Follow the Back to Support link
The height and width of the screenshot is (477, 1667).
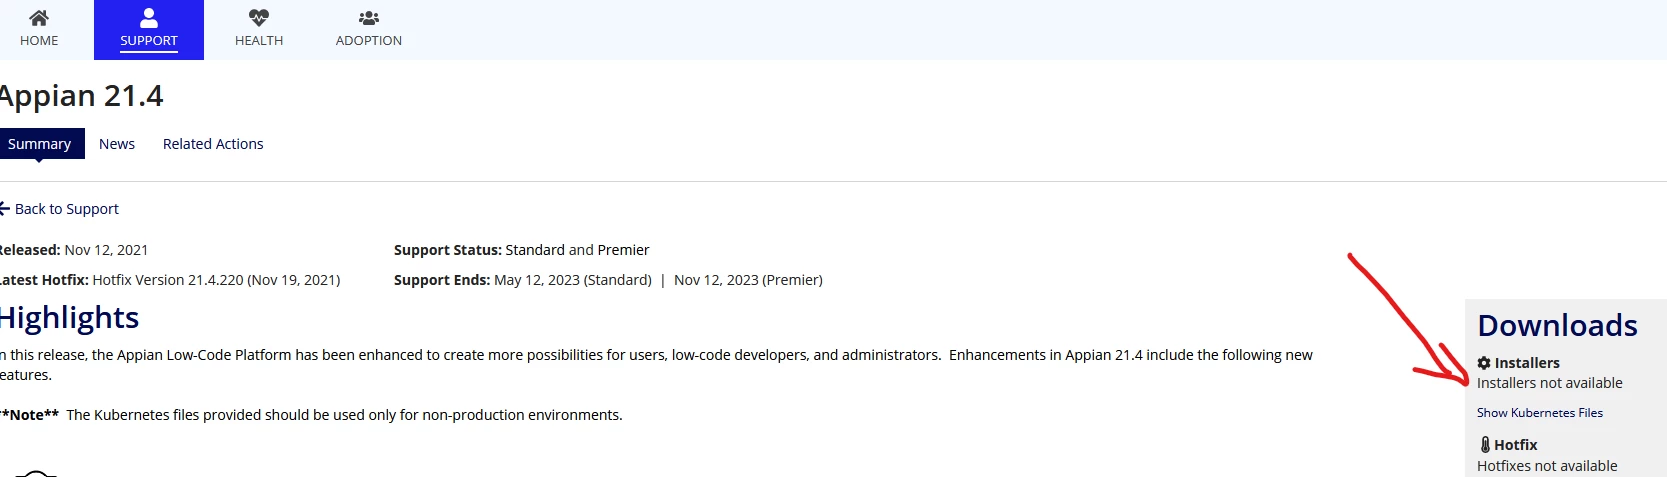[x=67, y=209]
